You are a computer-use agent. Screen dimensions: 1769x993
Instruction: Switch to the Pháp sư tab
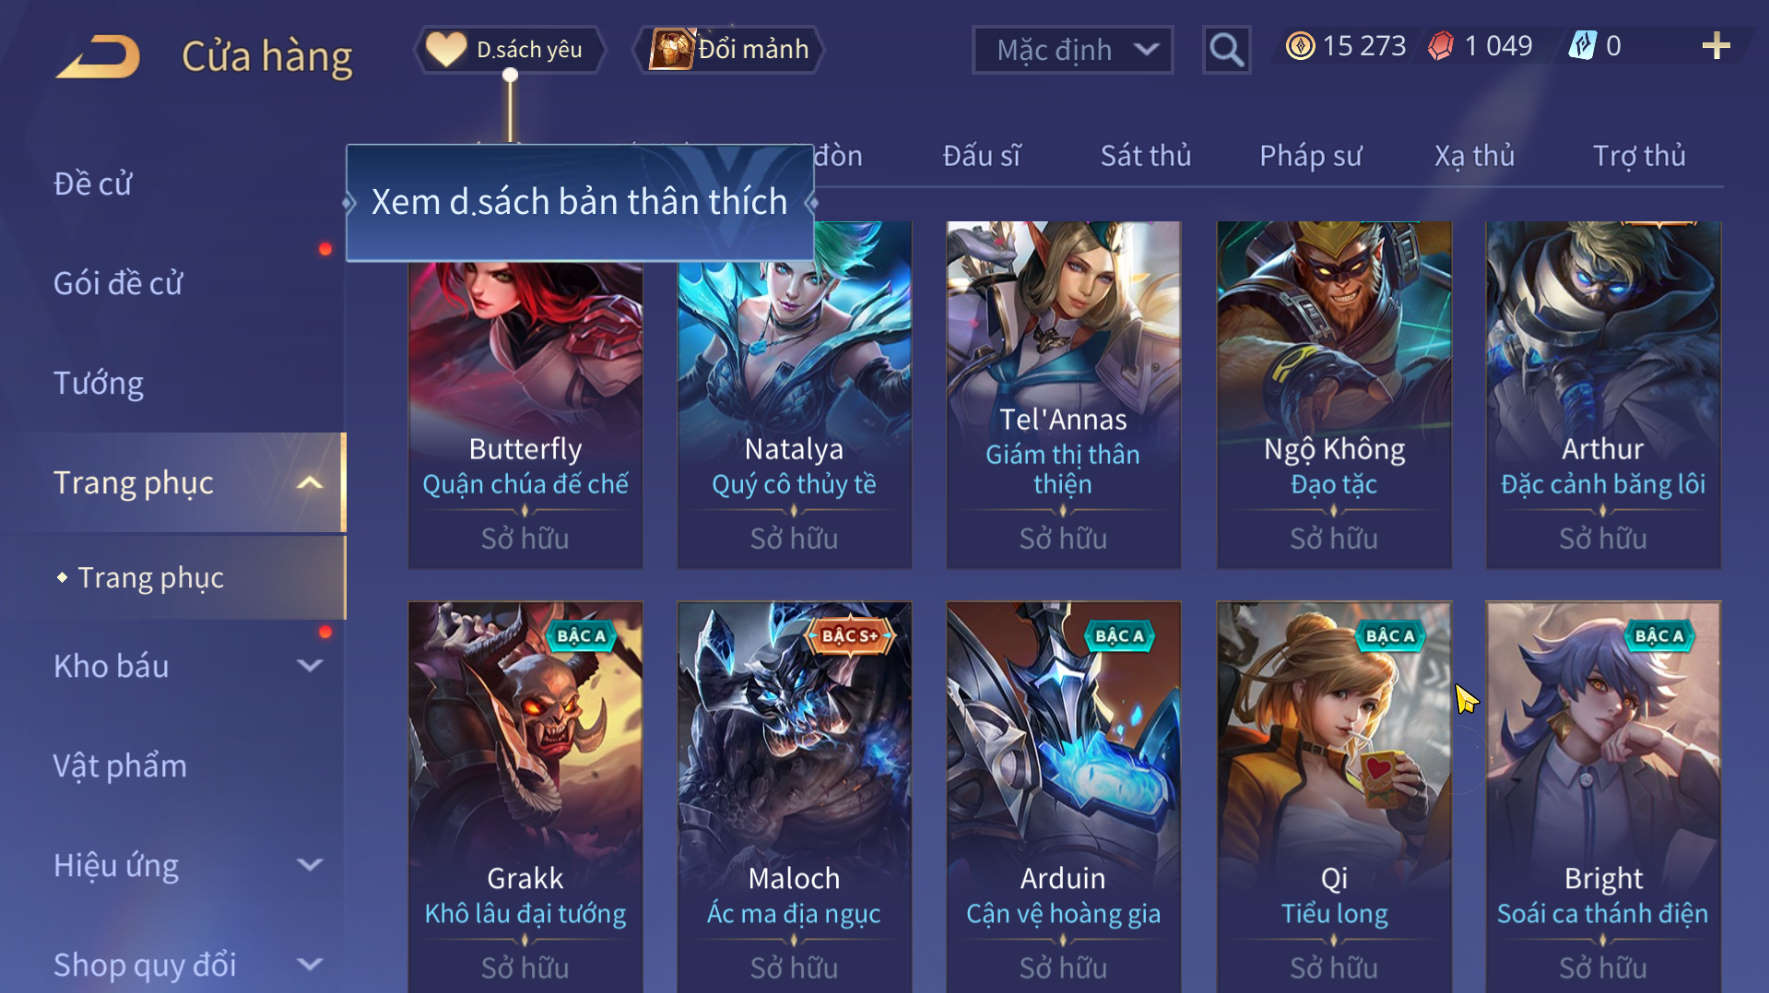1310,156
